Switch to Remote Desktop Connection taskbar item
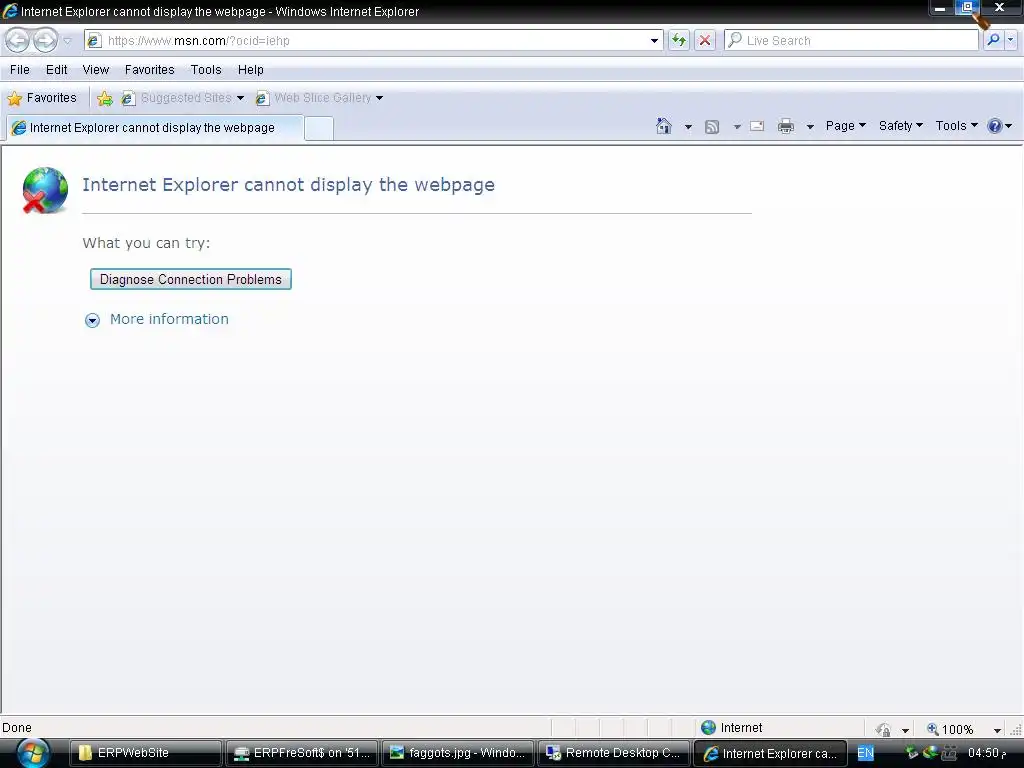 click(x=613, y=753)
